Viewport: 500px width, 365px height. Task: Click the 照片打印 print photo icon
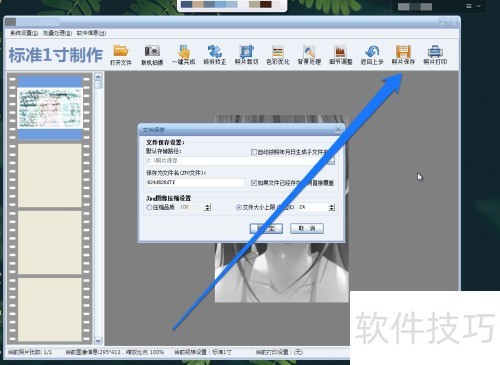tap(435, 55)
